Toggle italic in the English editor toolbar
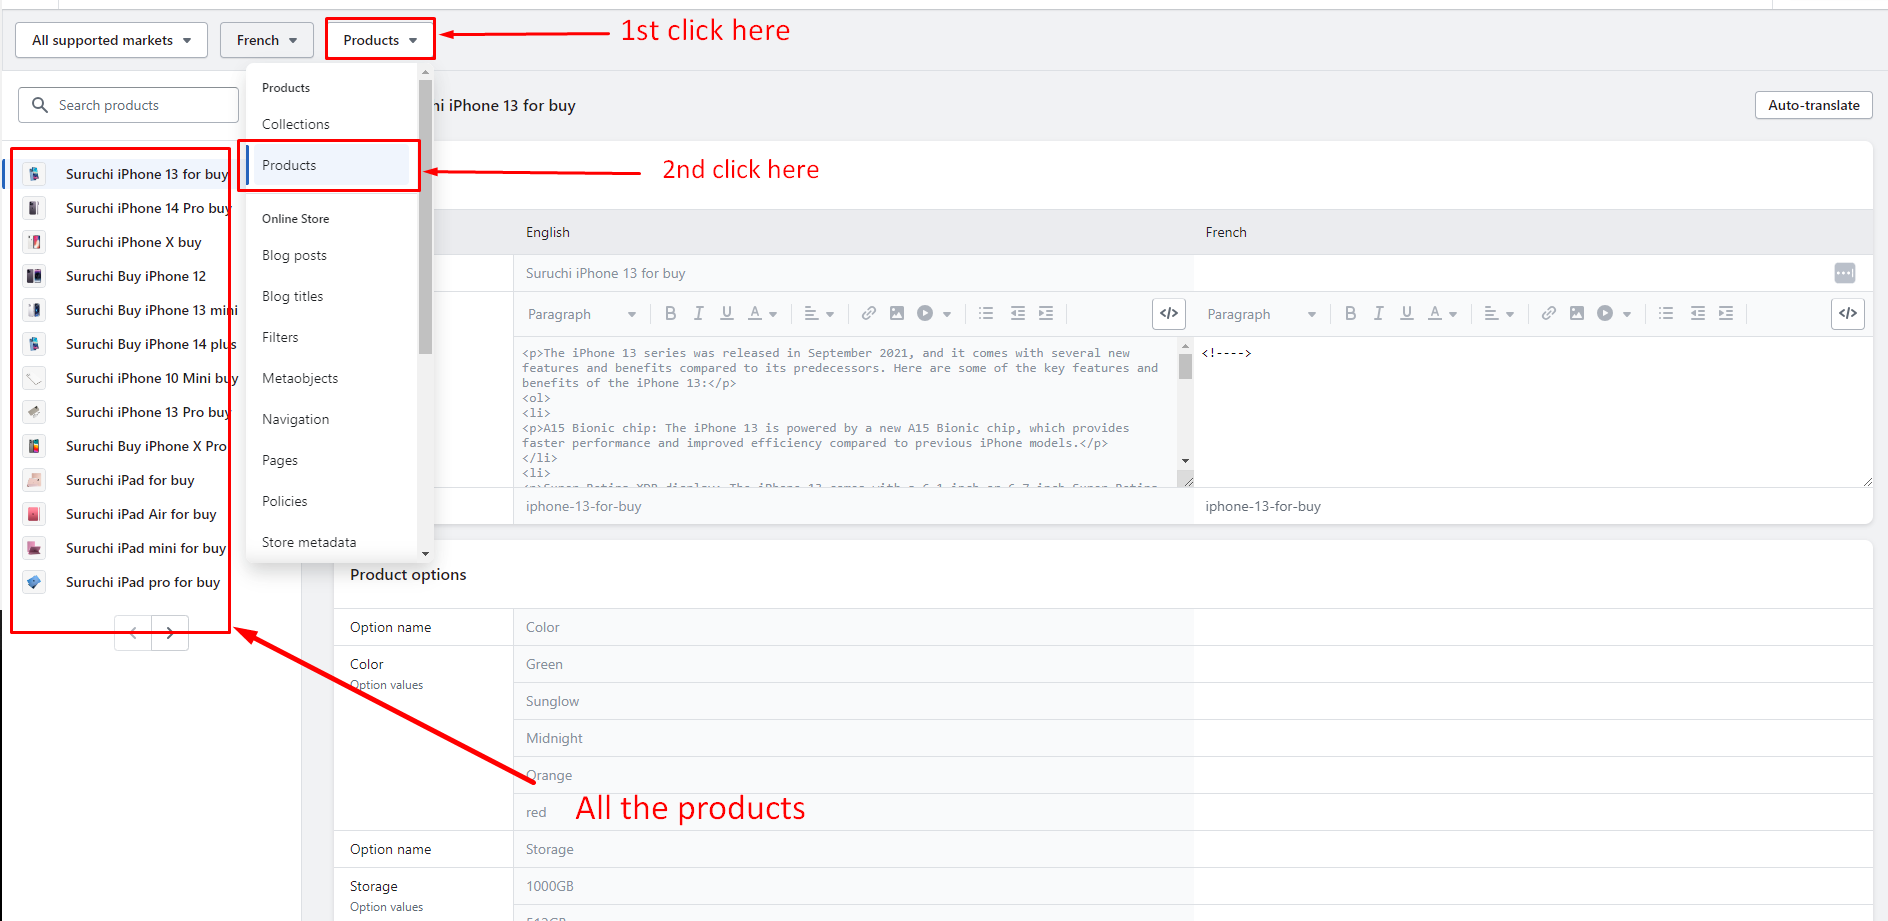The width and height of the screenshot is (1888, 921). (698, 314)
